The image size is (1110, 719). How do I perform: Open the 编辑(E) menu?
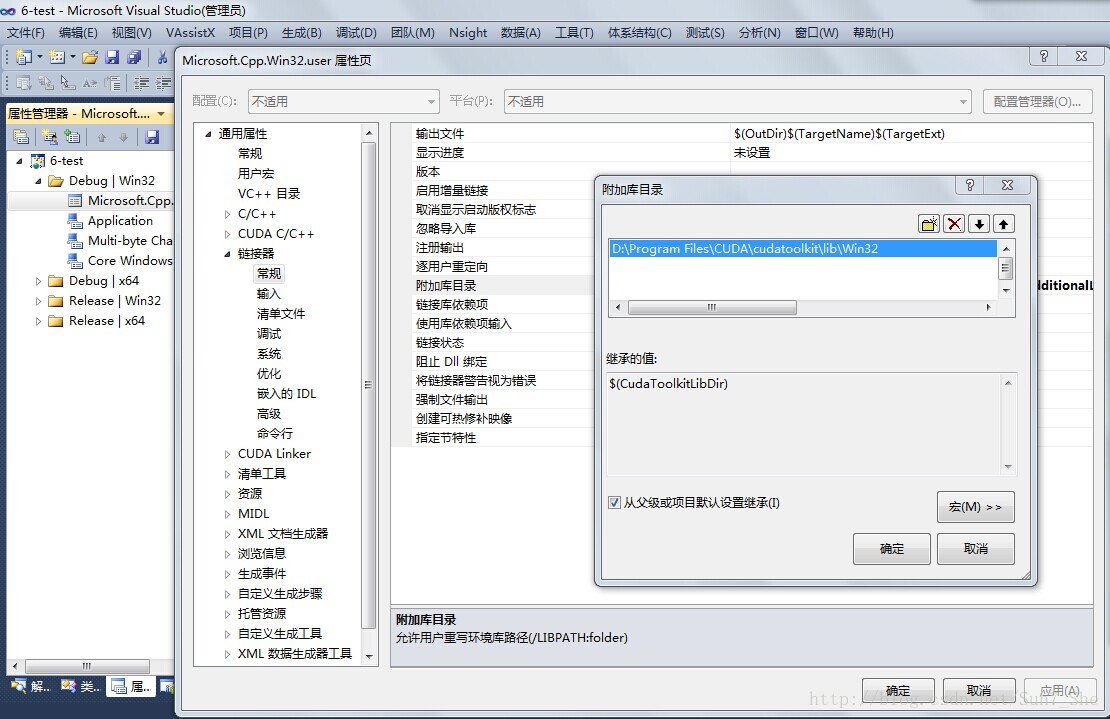pos(78,33)
